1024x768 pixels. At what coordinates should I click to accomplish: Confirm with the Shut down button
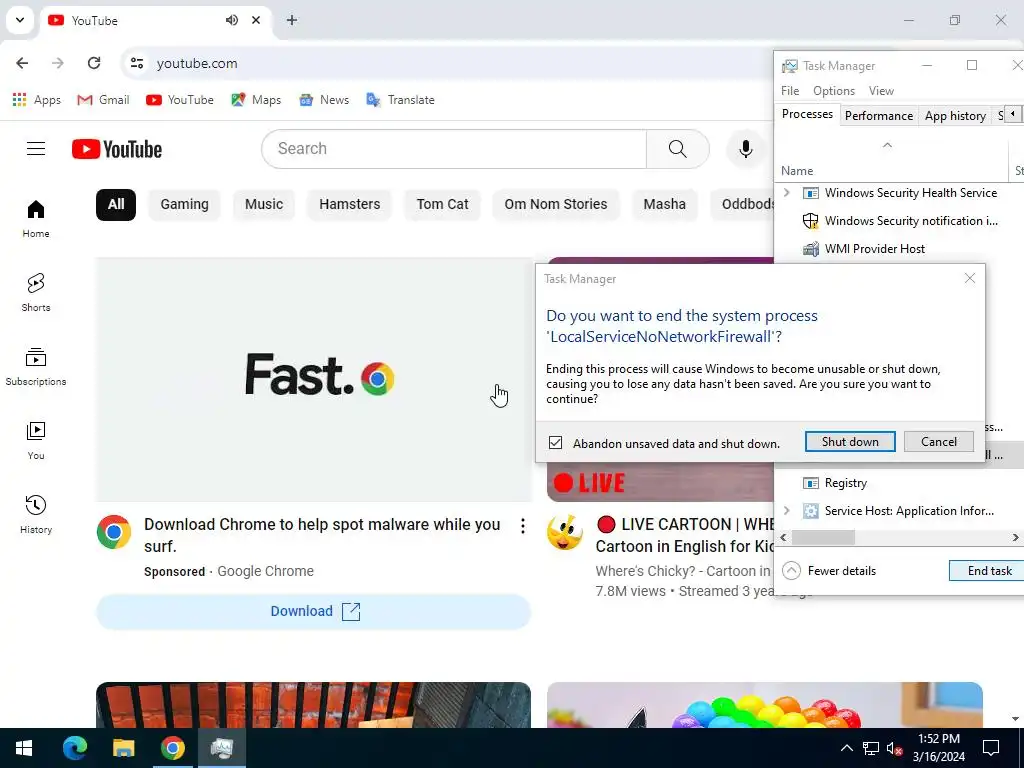pos(850,441)
